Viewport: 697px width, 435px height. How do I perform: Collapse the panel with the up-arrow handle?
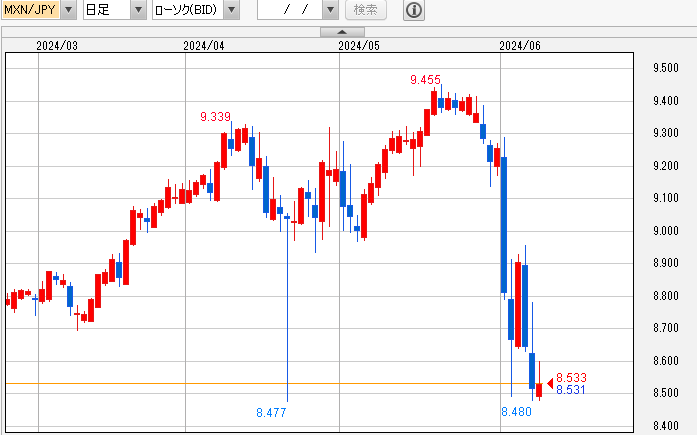click(342, 32)
